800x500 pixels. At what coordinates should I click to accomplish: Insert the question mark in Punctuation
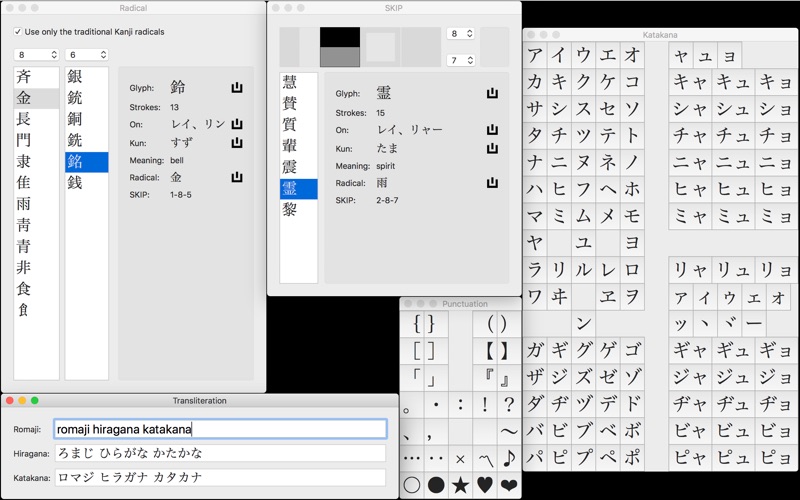[x=509, y=405]
